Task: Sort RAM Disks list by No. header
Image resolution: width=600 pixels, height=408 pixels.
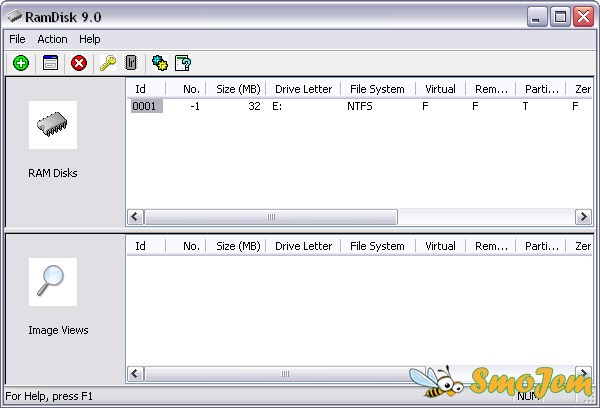Action: [x=186, y=89]
